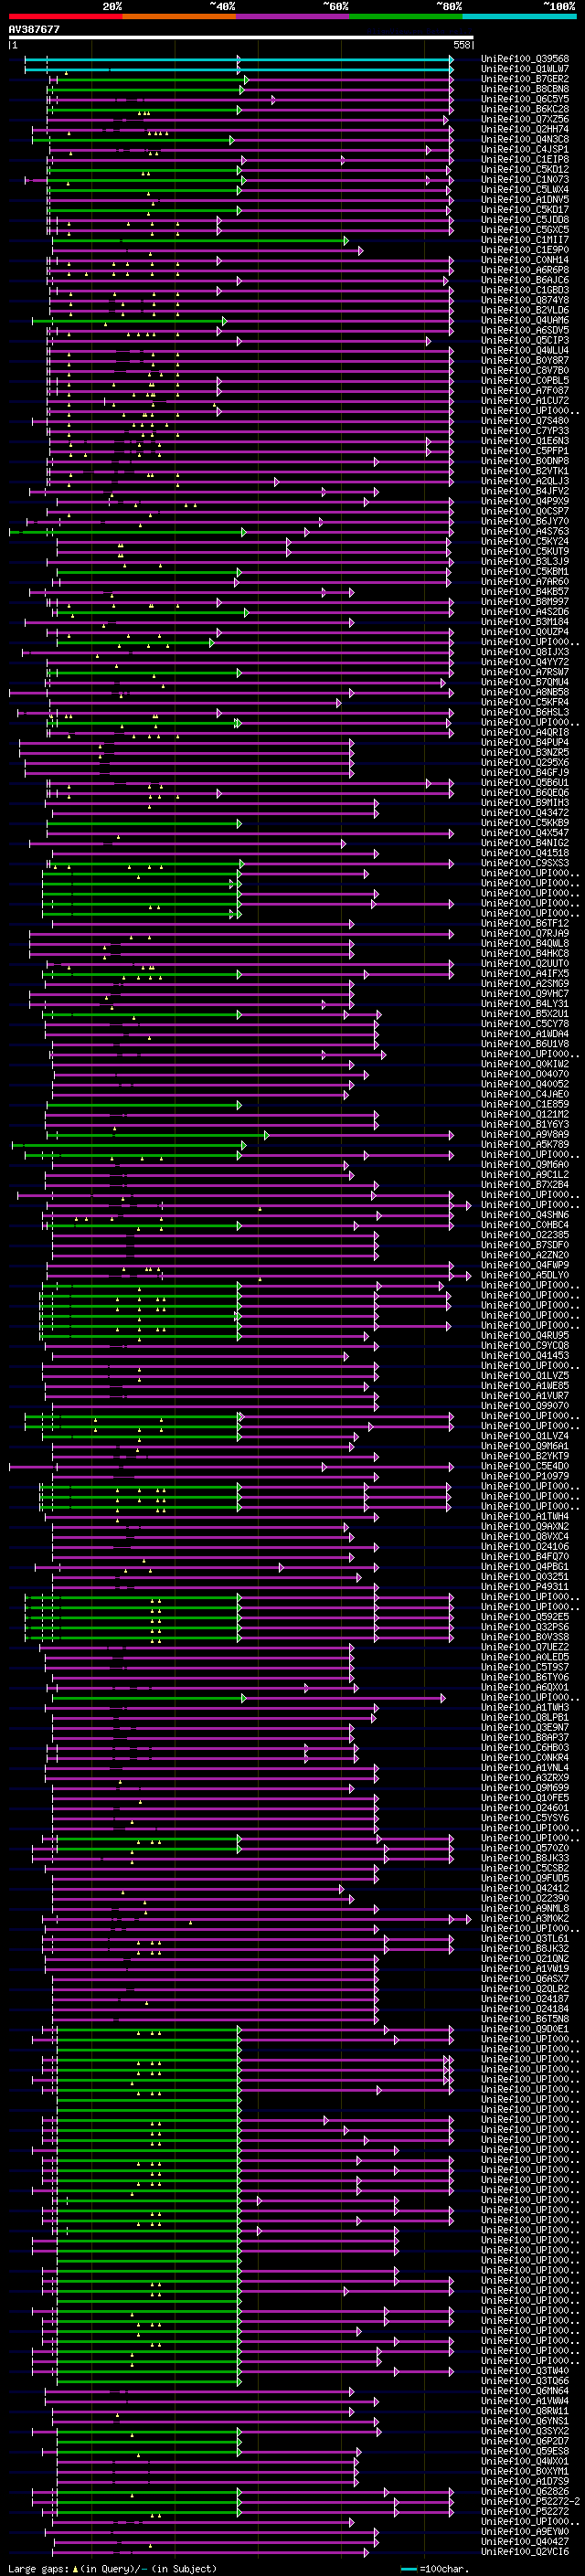This screenshot has width=585, height=2576.
Task: Select hit label UniRef100_Q2HH74
Action: point(524,129)
